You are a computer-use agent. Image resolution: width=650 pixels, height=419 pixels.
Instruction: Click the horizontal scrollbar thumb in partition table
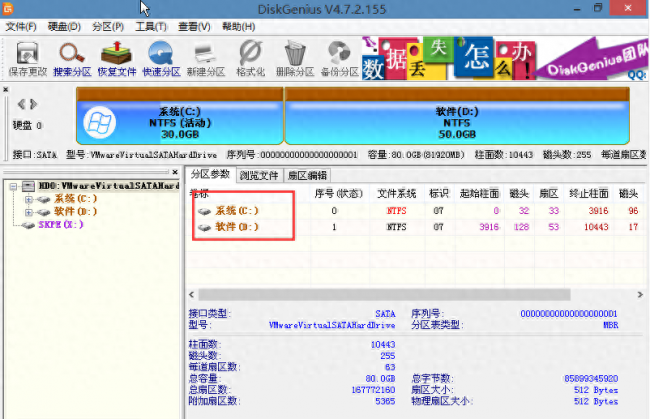(x=384, y=295)
